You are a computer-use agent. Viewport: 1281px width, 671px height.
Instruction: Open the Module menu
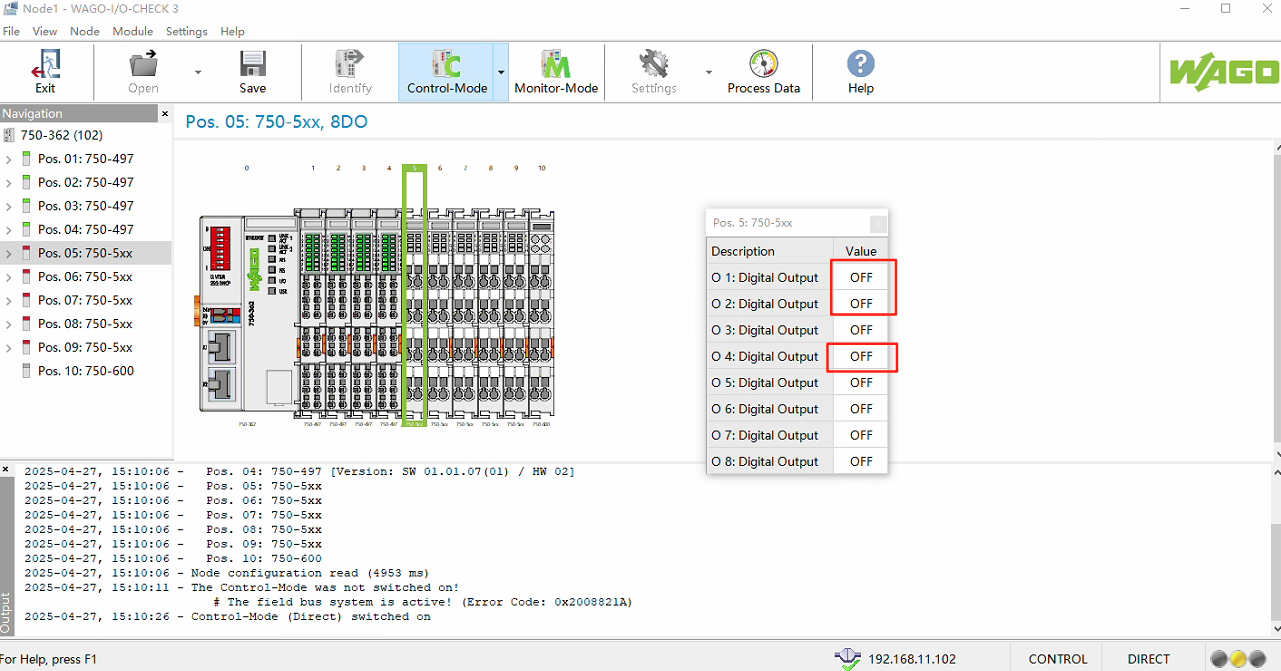[x=133, y=31]
